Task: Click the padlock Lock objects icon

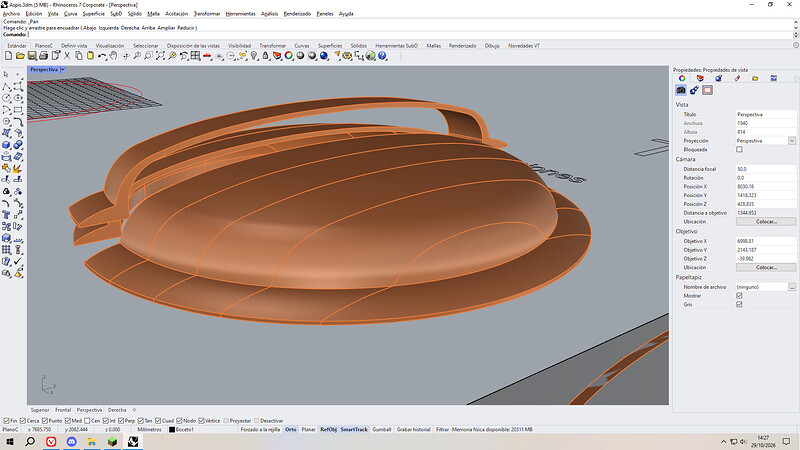Action: tap(265, 56)
